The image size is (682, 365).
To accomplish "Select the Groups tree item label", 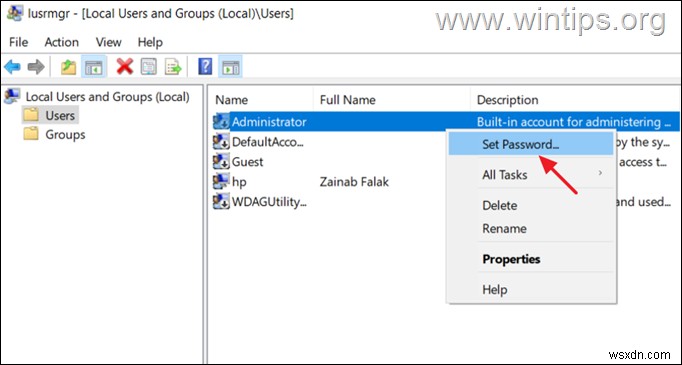I will click(x=65, y=134).
